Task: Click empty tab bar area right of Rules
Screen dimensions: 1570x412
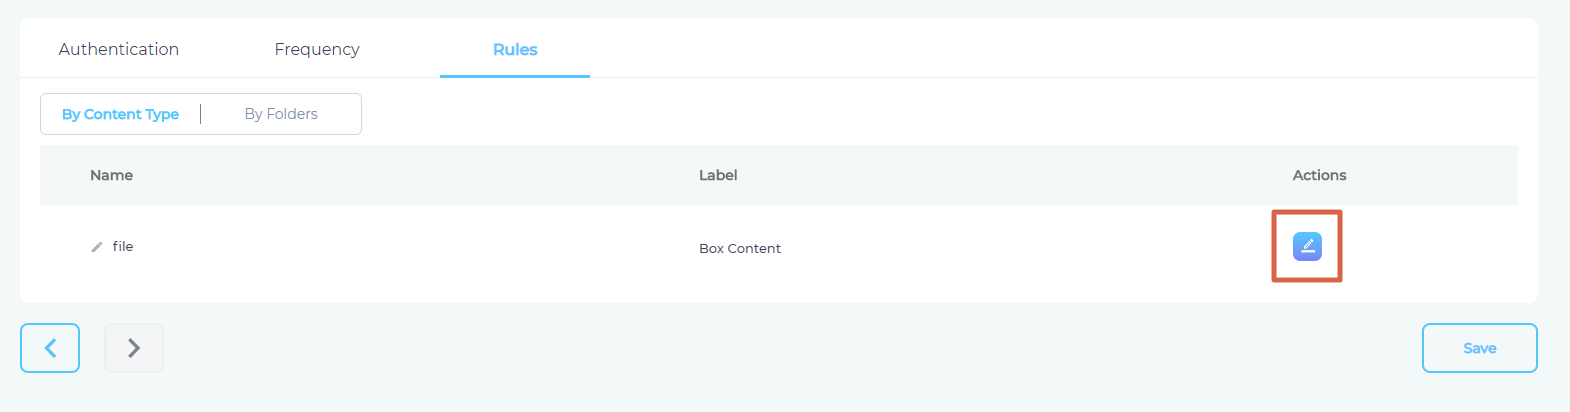Action: (x=1000, y=49)
